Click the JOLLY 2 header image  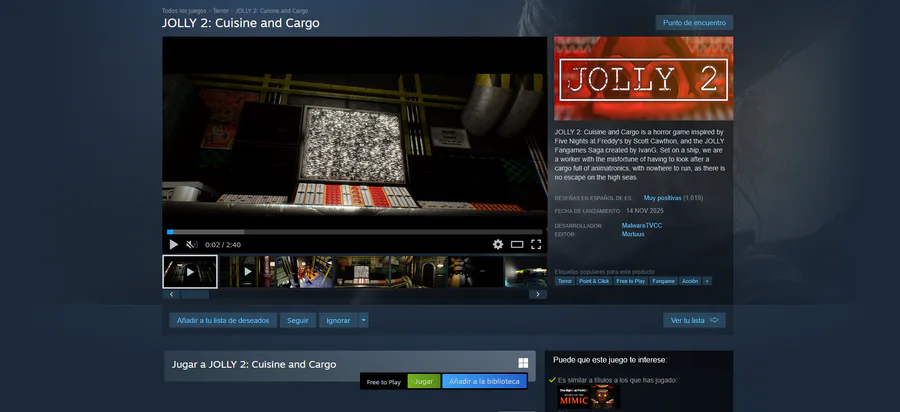643,79
